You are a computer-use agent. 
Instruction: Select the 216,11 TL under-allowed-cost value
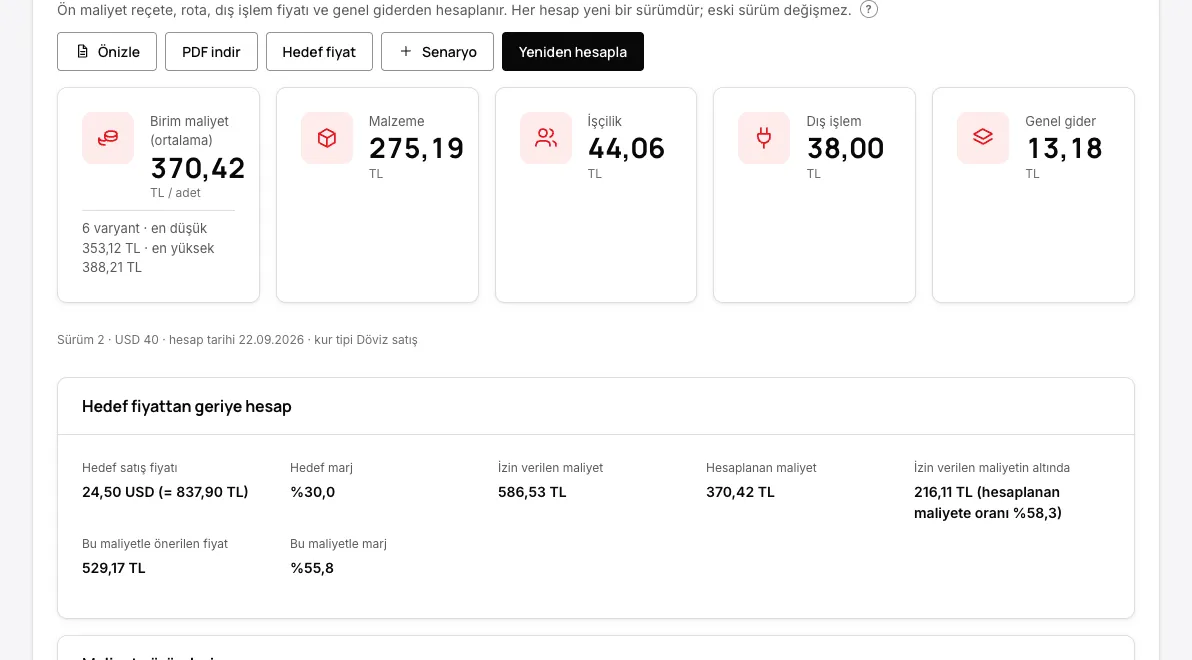point(988,503)
